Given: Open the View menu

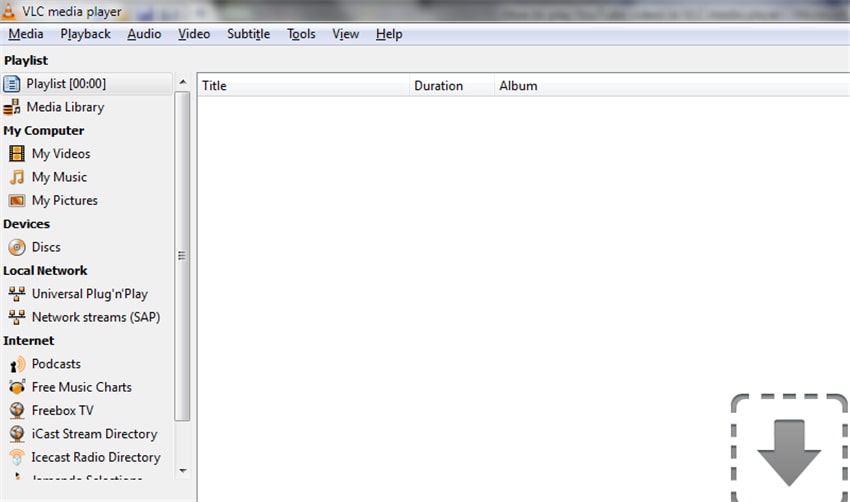Looking at the screenshot, I should [x=345, y=34].
